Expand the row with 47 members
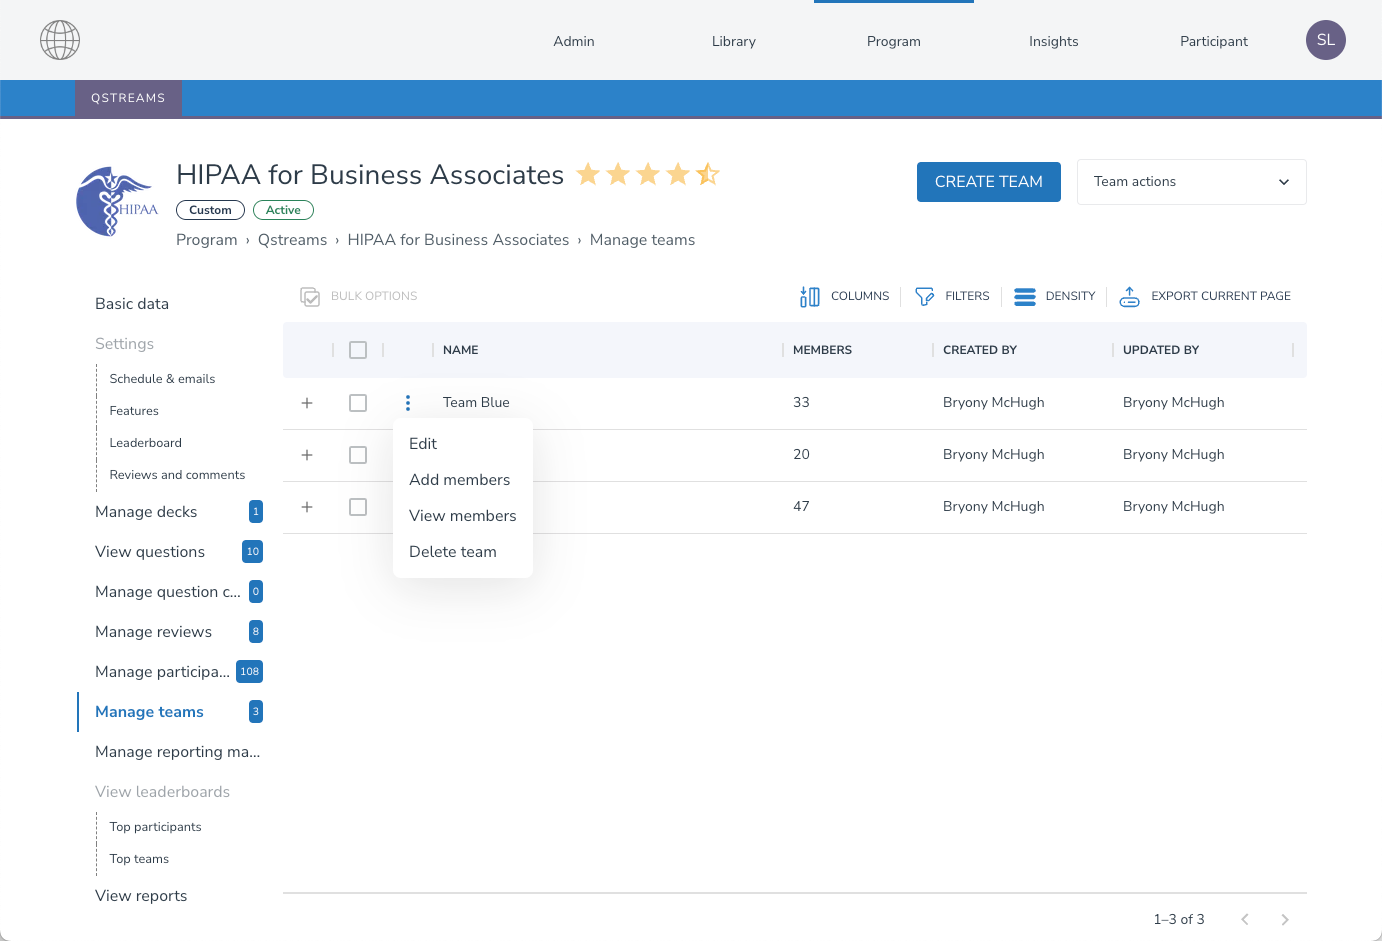The image size is (1382, 941). click(x=307, y=507)
